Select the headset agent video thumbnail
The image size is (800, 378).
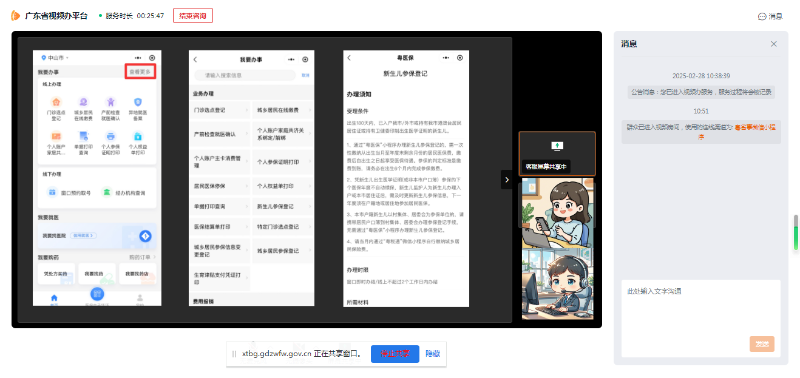click(x=557, y=284)
